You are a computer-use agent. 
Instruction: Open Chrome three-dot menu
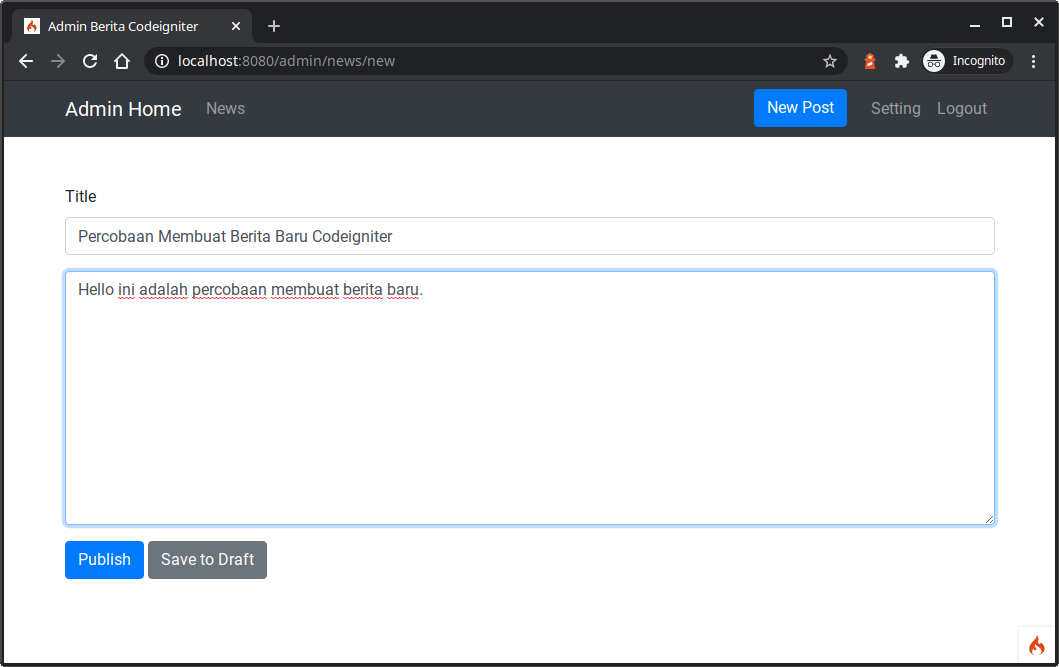(x=1034, y=61)
